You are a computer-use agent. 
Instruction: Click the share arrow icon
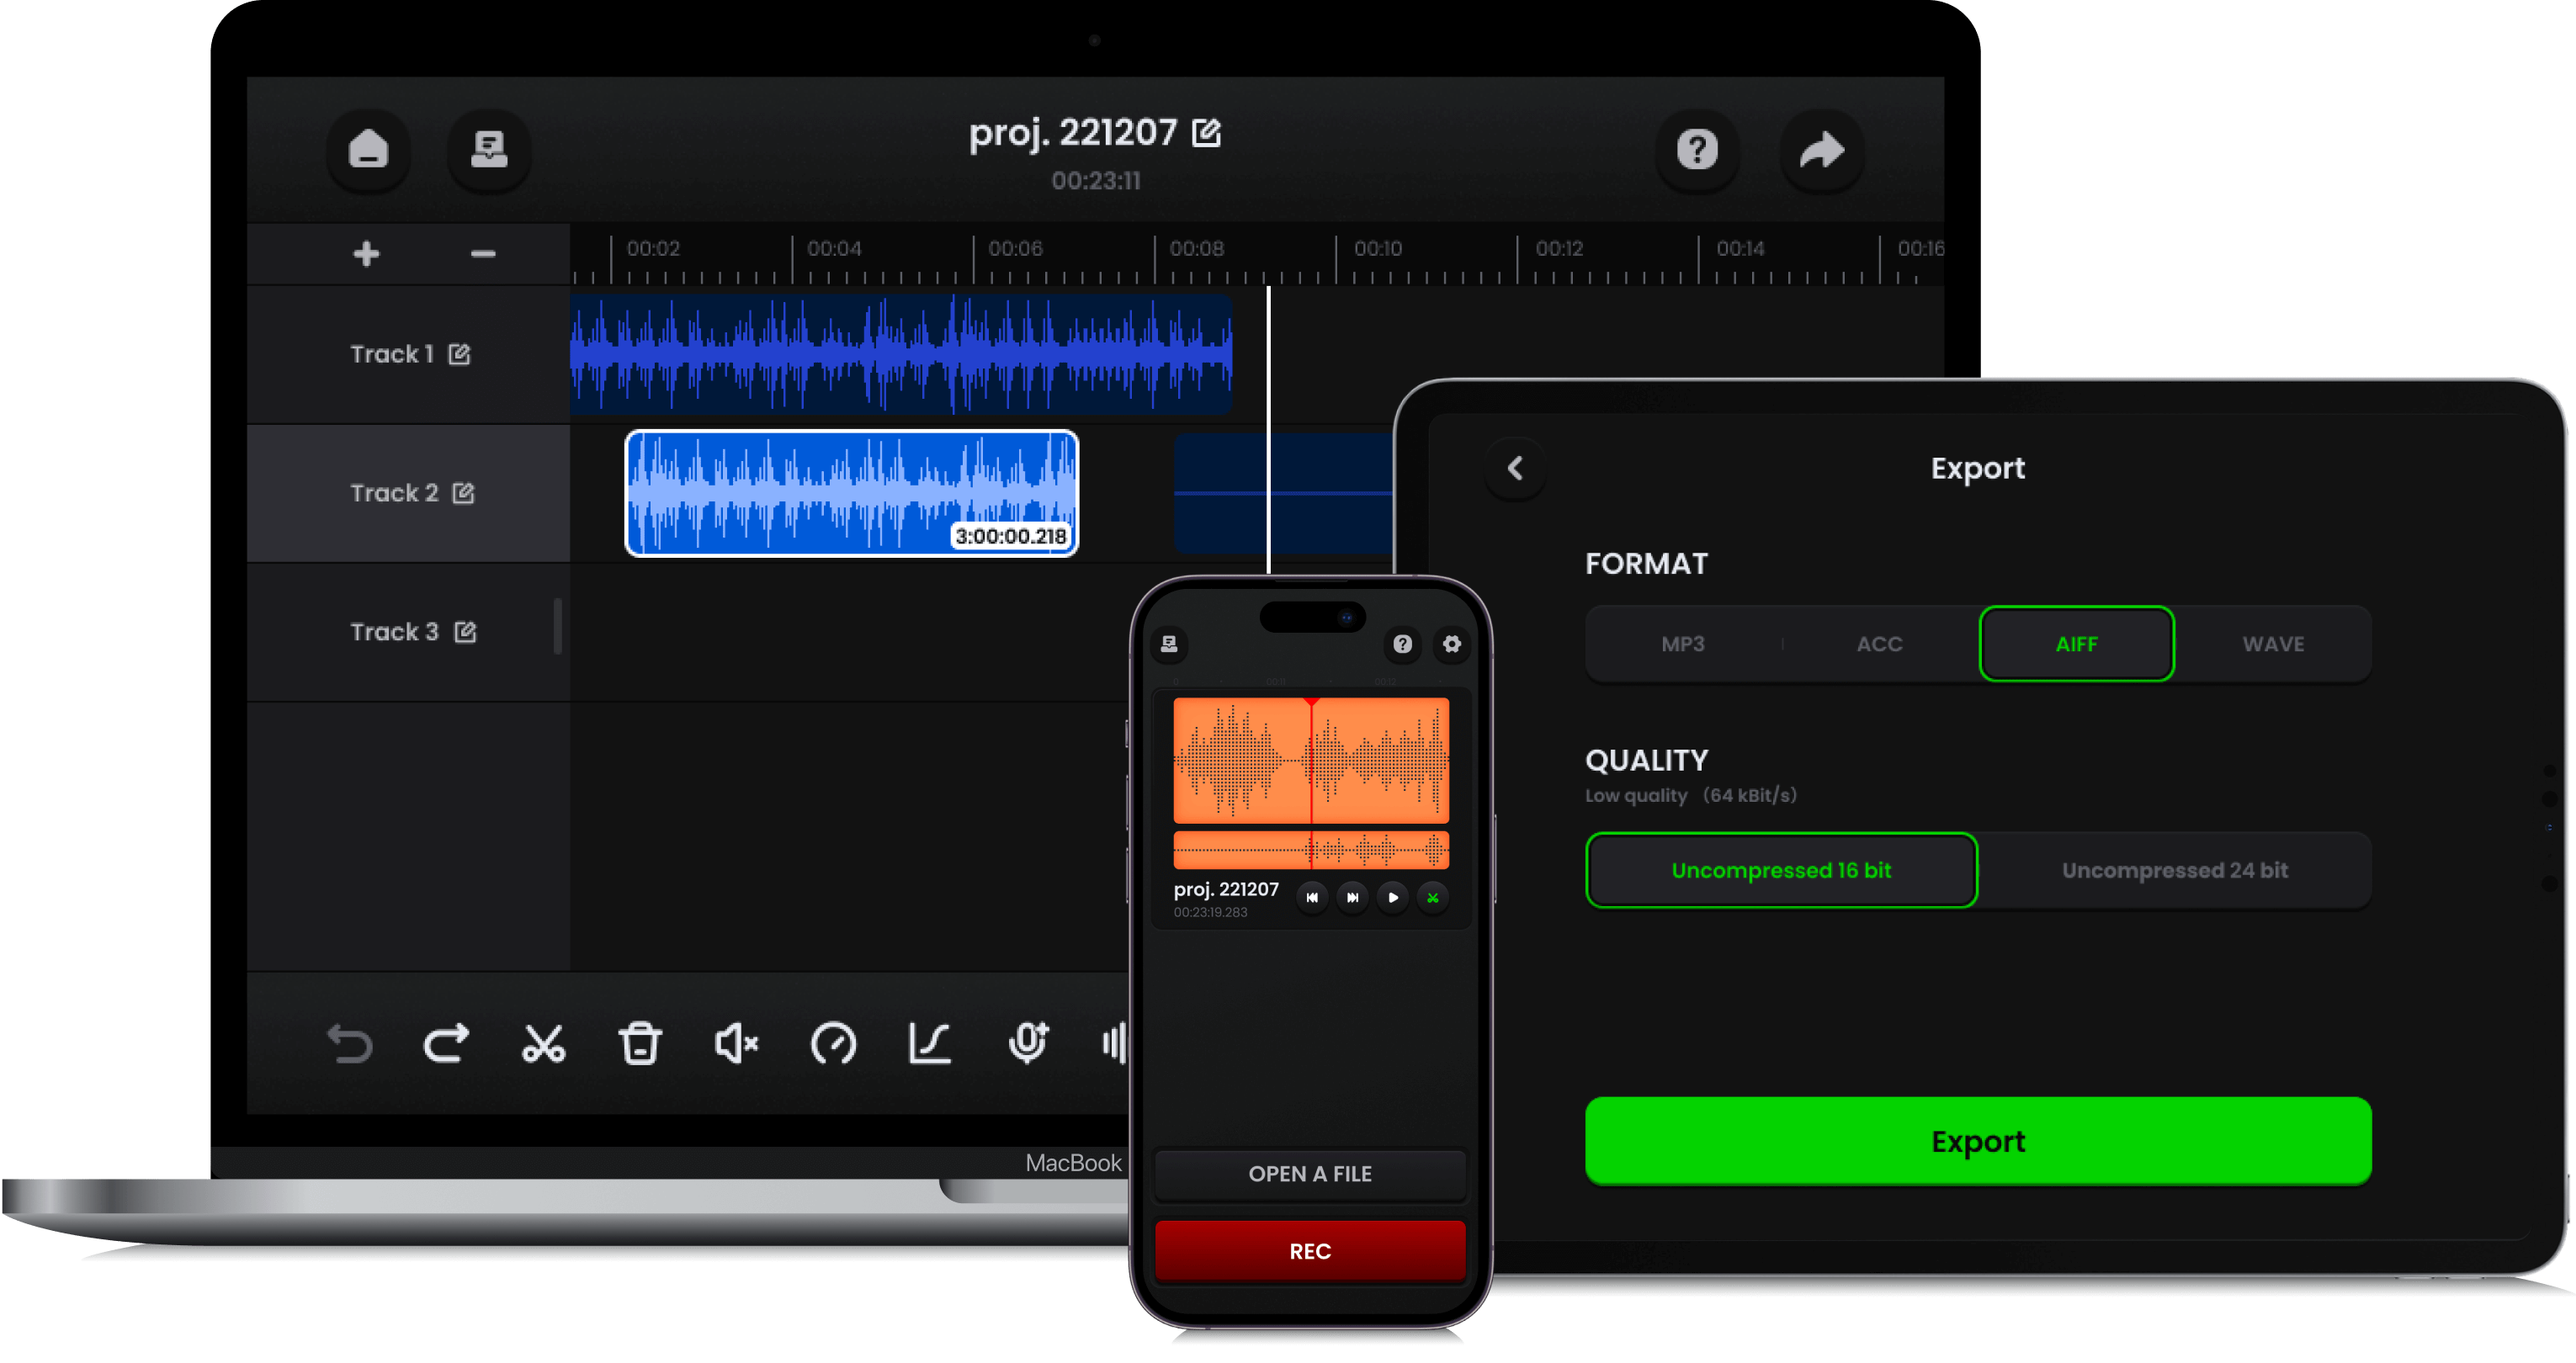coord(1821,150)
